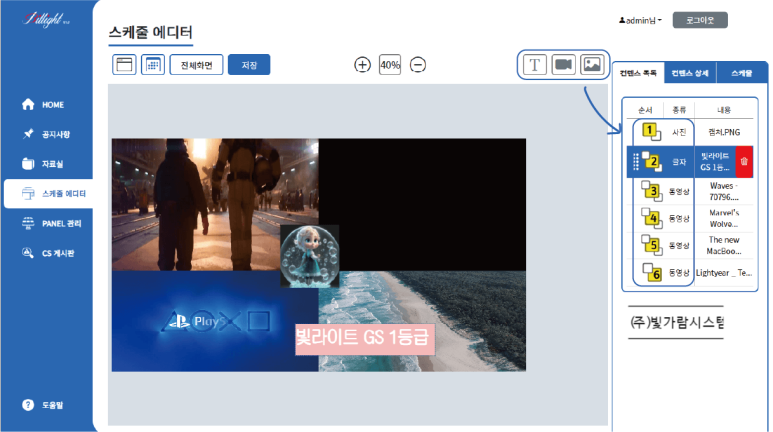Open 도움말 help at the sidebar bottom
Viewport: 773px width, 432px height.
coord(42,405)
